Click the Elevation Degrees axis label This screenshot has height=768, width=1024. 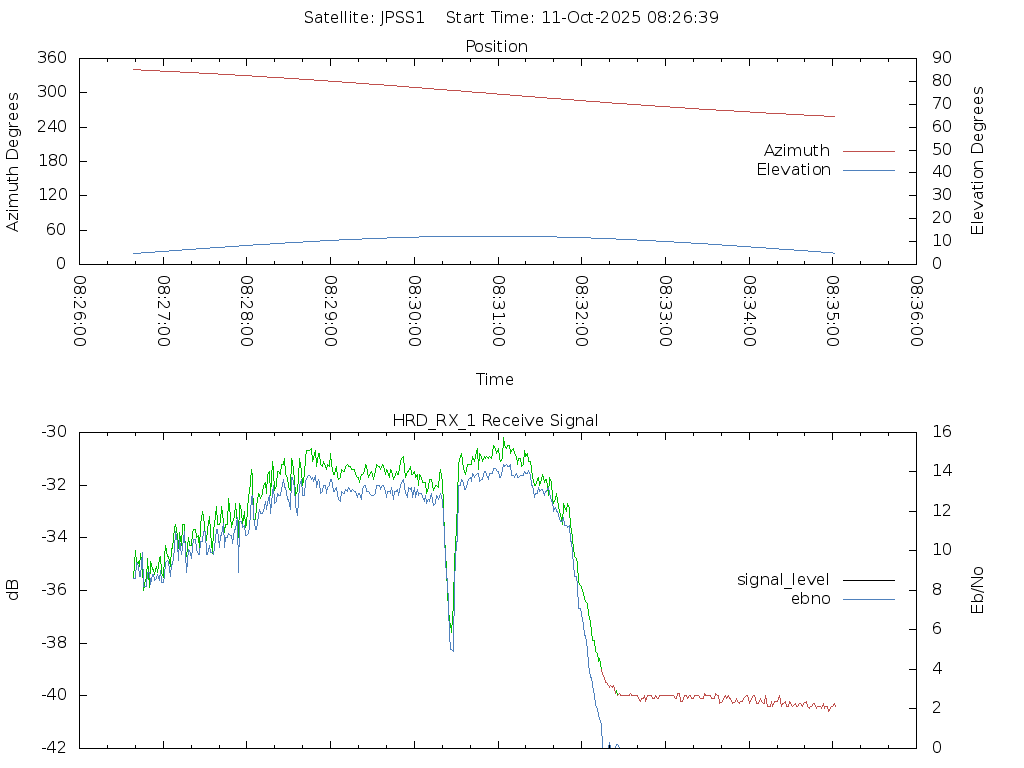[978, 160]
